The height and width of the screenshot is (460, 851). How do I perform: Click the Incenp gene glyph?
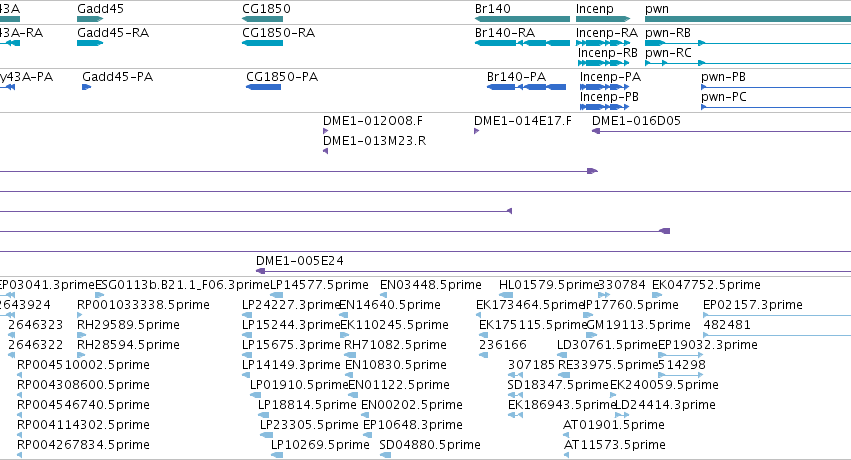[x=603, y=19]
